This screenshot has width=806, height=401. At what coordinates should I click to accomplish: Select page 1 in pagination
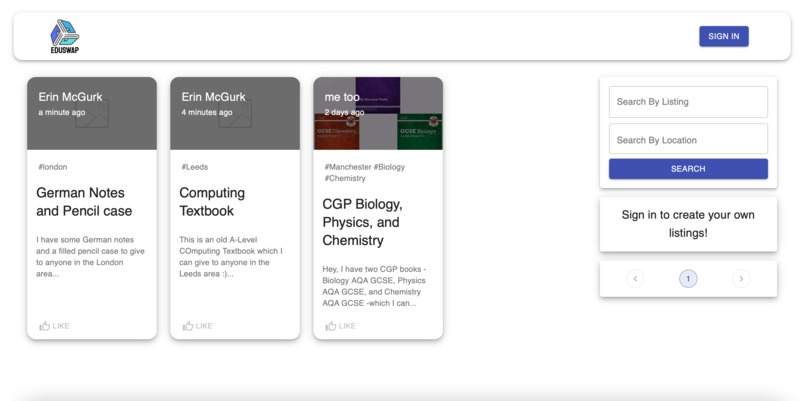pyautogui.click(x=688, y=279)
